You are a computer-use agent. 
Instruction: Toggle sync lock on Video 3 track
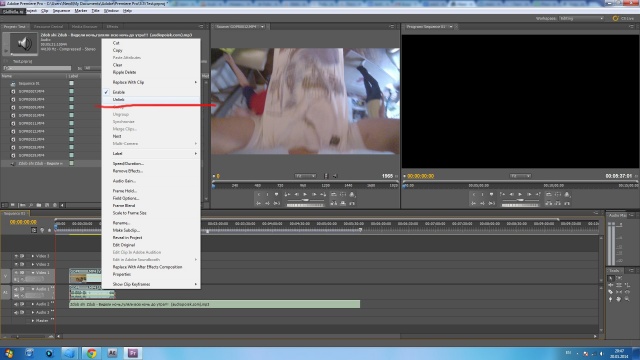click(22, 256)
